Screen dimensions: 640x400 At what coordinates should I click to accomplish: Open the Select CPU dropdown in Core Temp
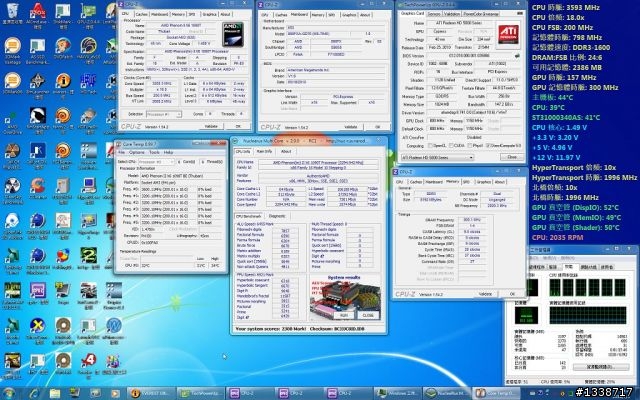[156, 162]
